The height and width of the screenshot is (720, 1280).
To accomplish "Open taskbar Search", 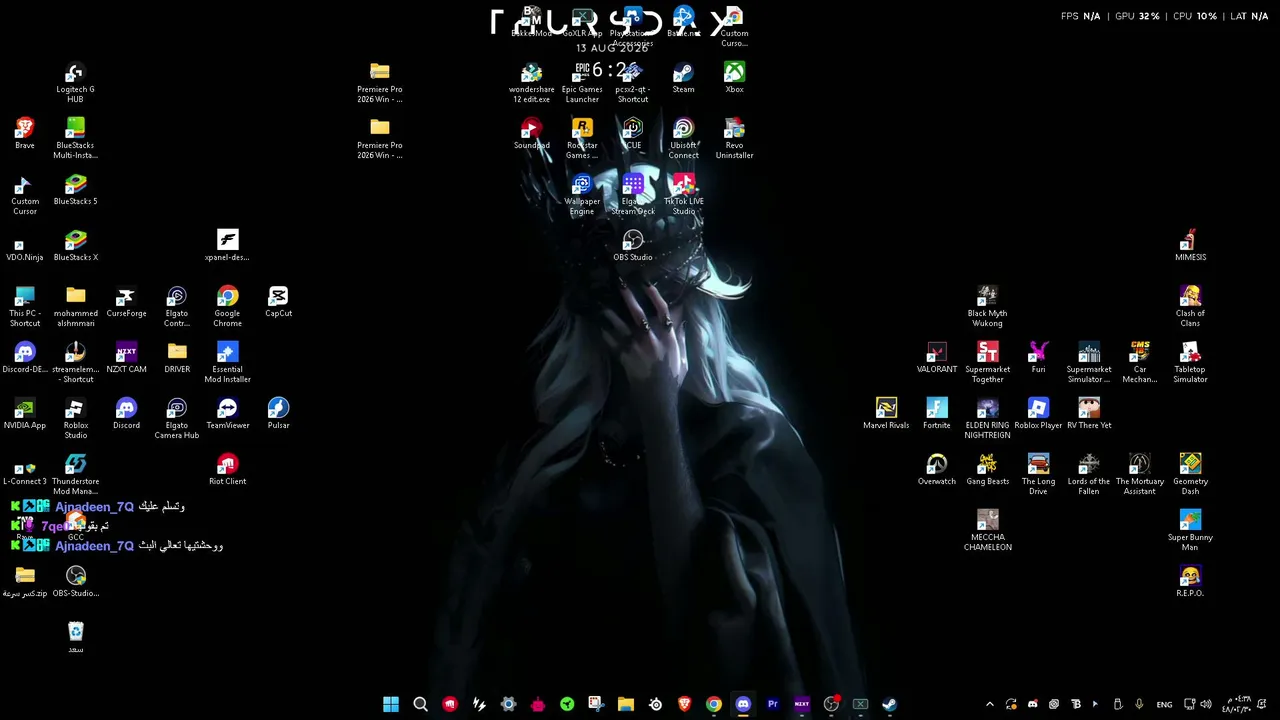I will pyautogui.click(x=420, y=704).
